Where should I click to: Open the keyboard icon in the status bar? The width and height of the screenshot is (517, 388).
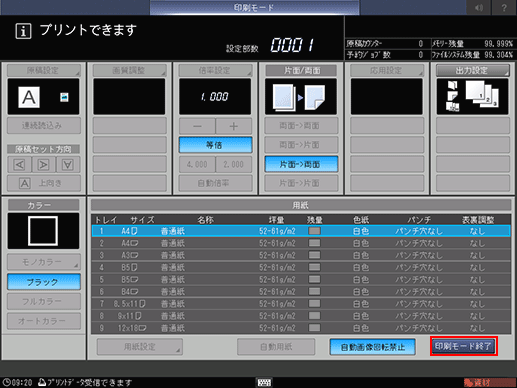pos(264,382)
